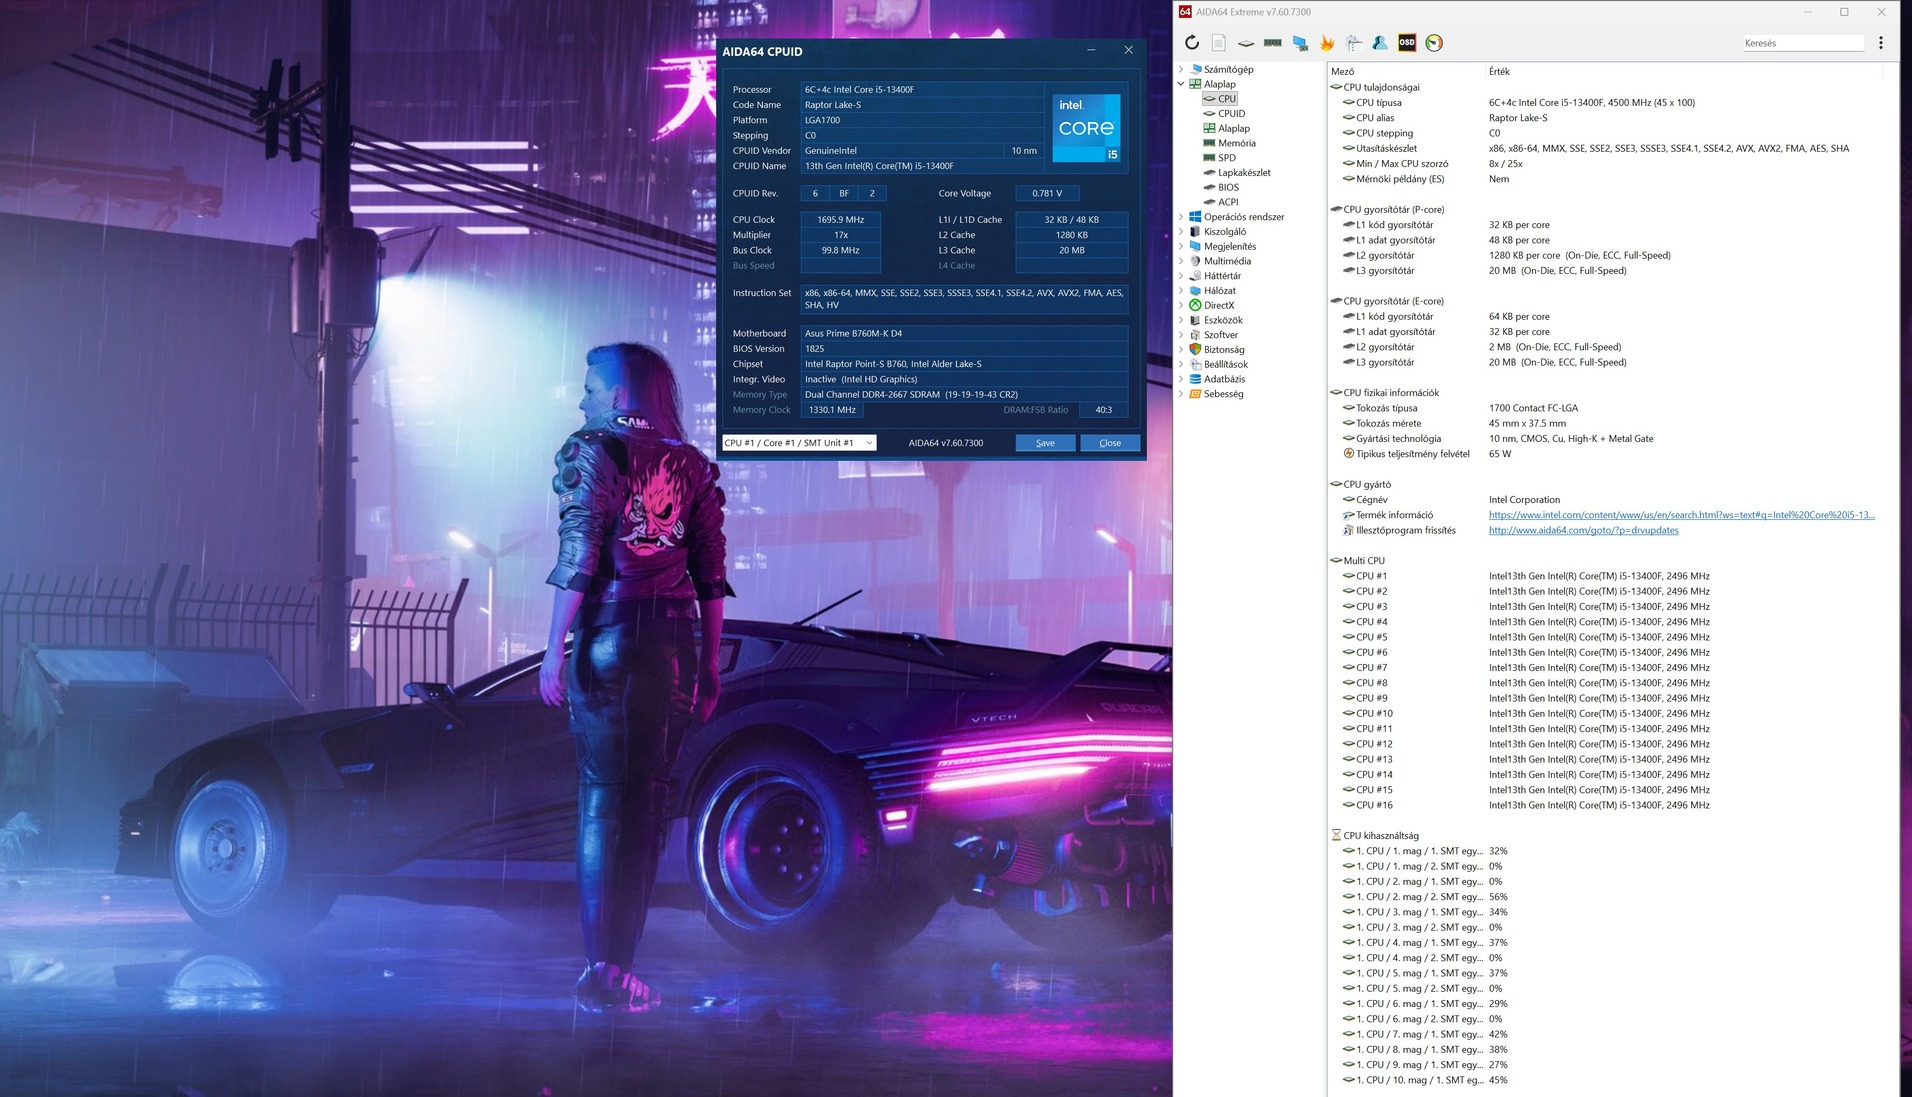Select the ACPI tree item
Image resolution: width=1912 pixels, height=1097 pixels.
1228,202
